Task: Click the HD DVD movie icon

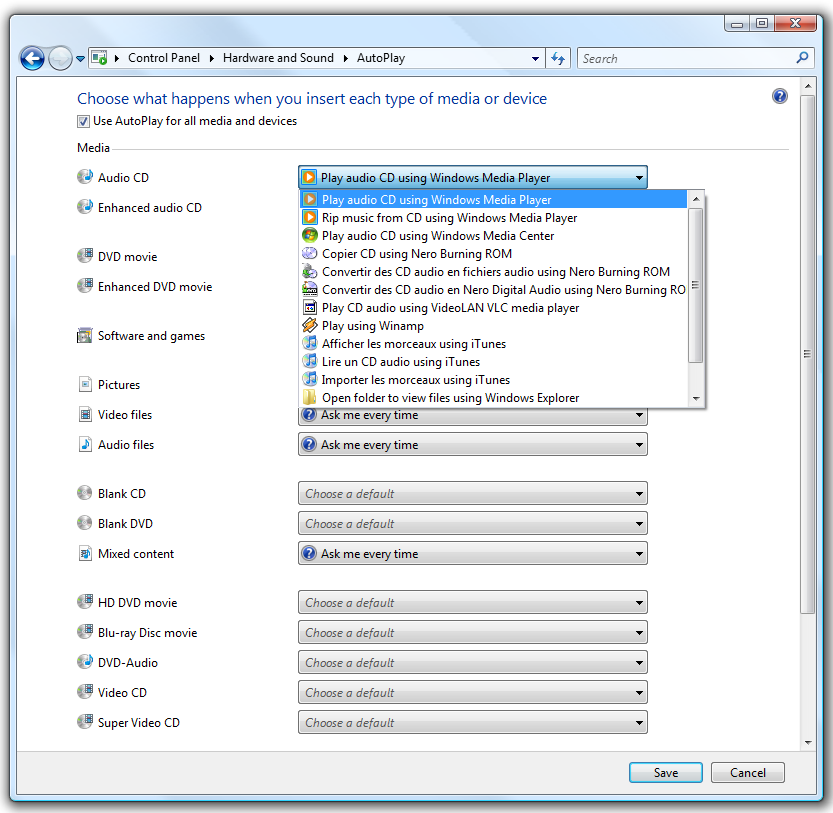Action: (85, 602)
